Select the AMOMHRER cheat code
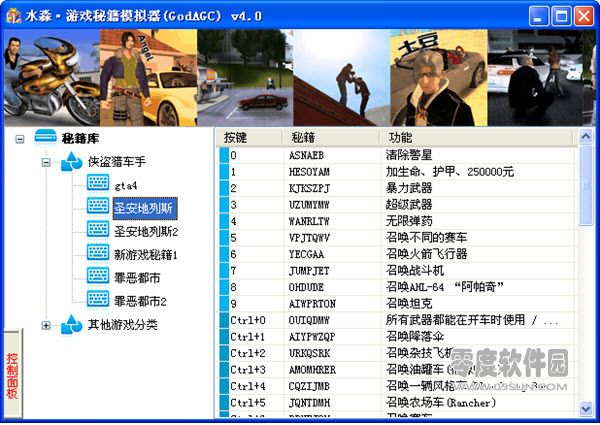600x425 pixels. point(312,370)
